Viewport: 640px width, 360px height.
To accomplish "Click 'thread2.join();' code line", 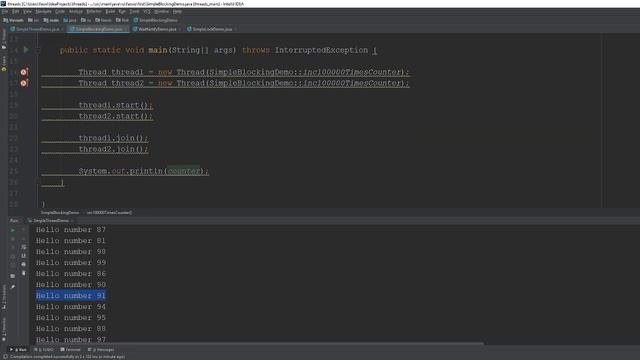I will click(x=113, y=149).
